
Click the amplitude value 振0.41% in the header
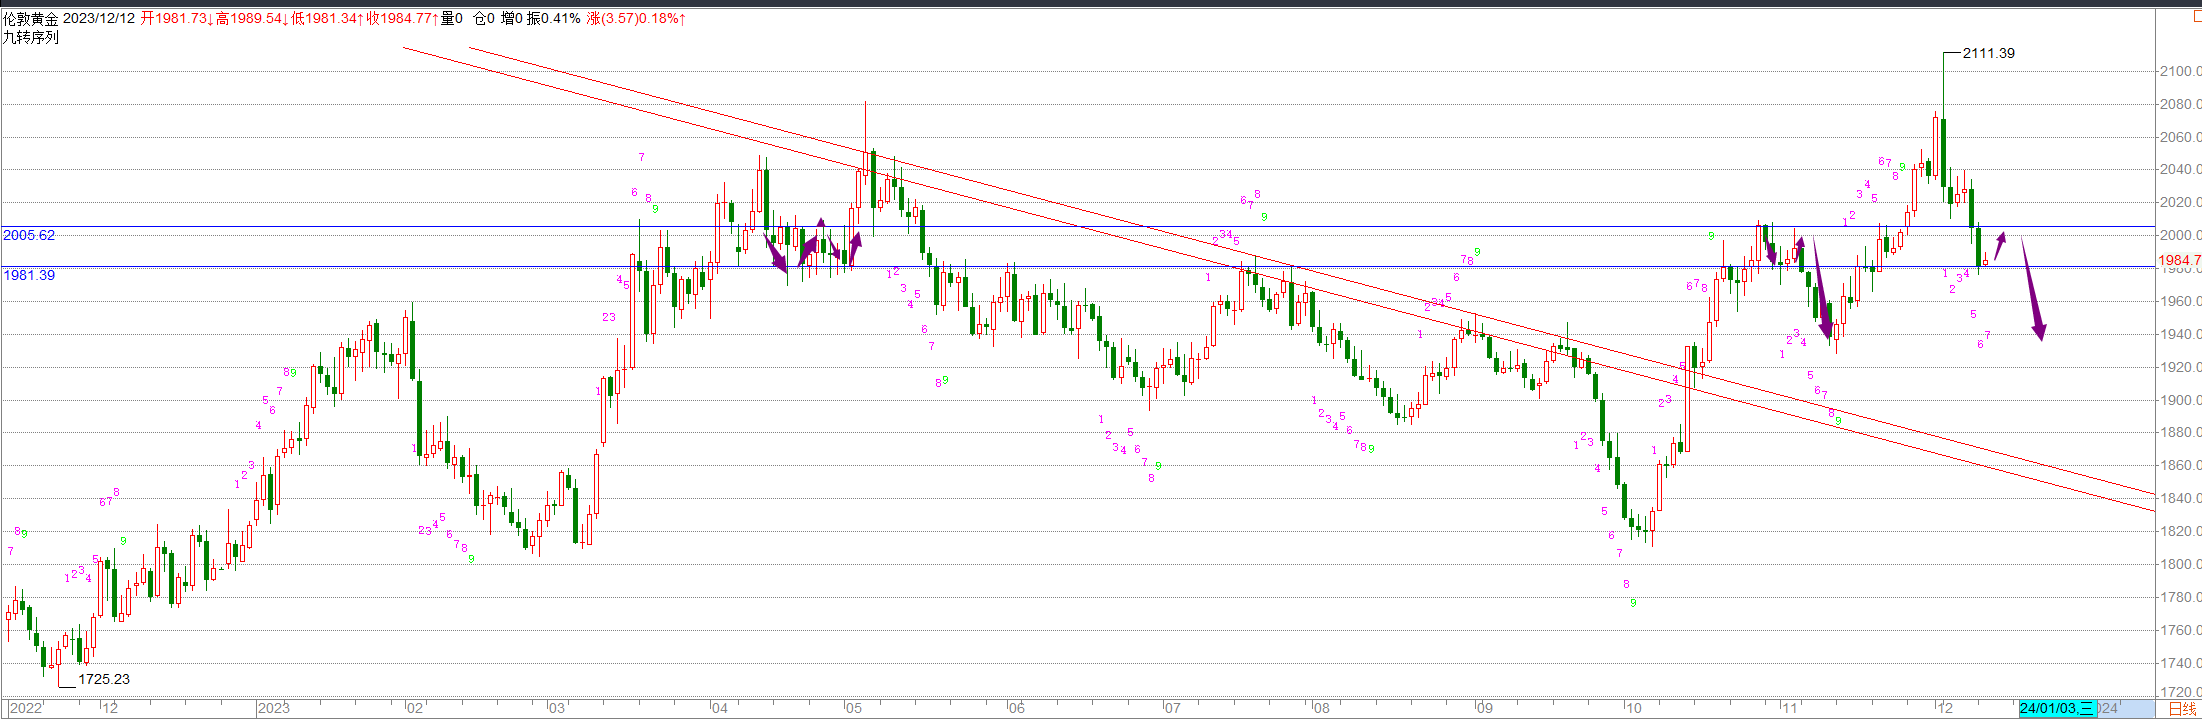[554, 18]
